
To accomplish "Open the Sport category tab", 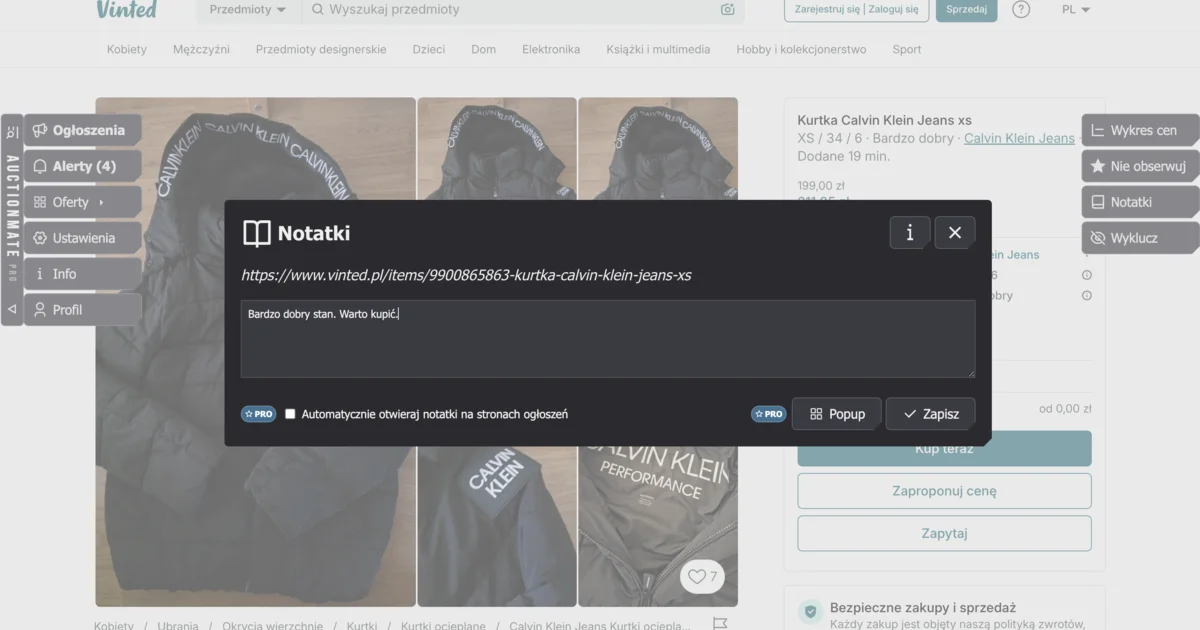I will [x=907, y=49].
